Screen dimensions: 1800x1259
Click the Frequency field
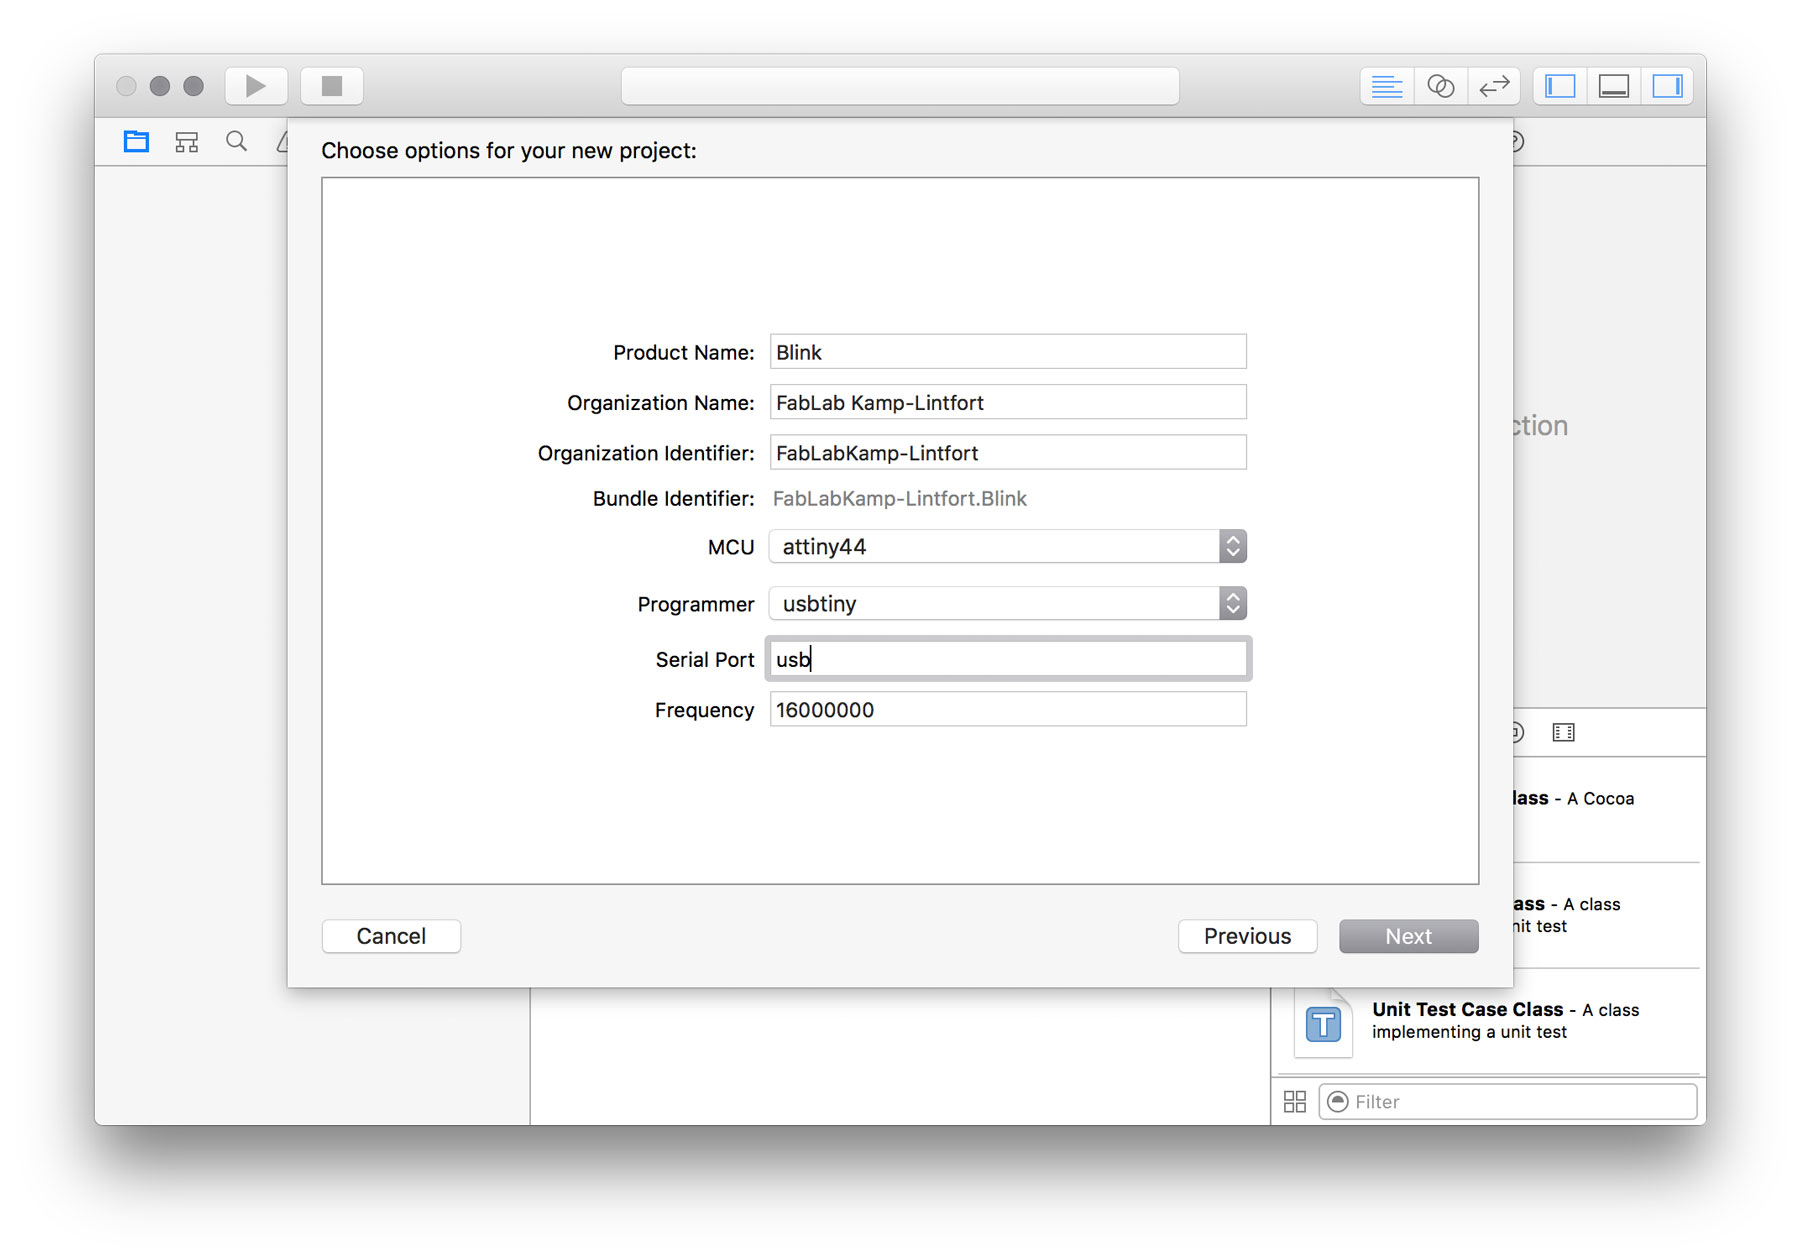pyautogui.click(x=1008, y=710)
